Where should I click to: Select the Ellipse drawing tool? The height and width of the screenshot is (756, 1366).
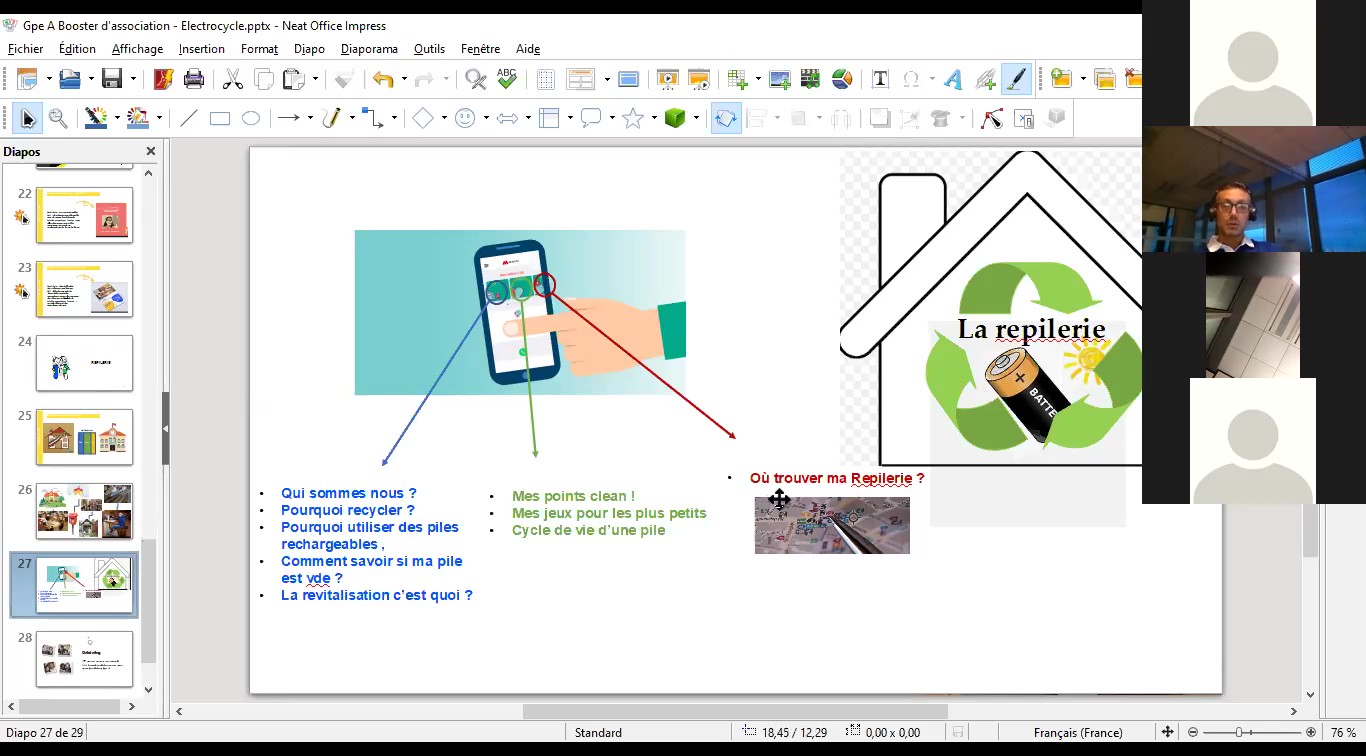coord(251,118)
